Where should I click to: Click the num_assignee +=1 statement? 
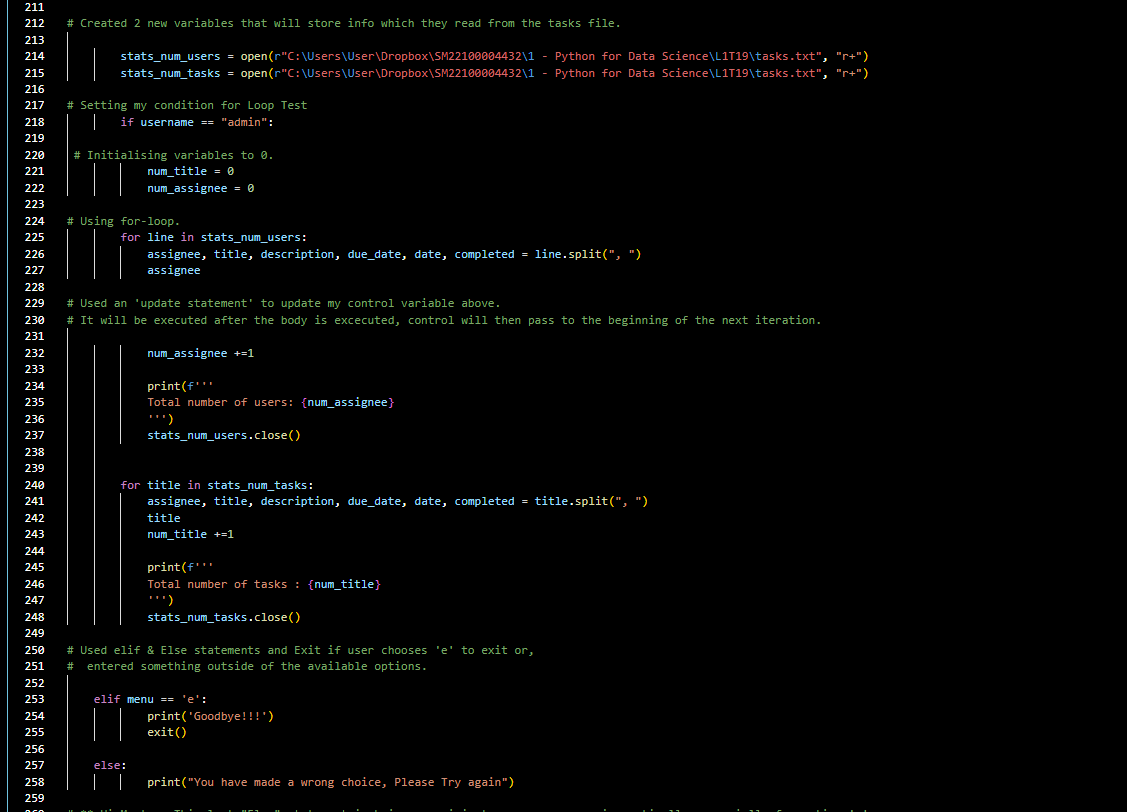coord(200,352)
